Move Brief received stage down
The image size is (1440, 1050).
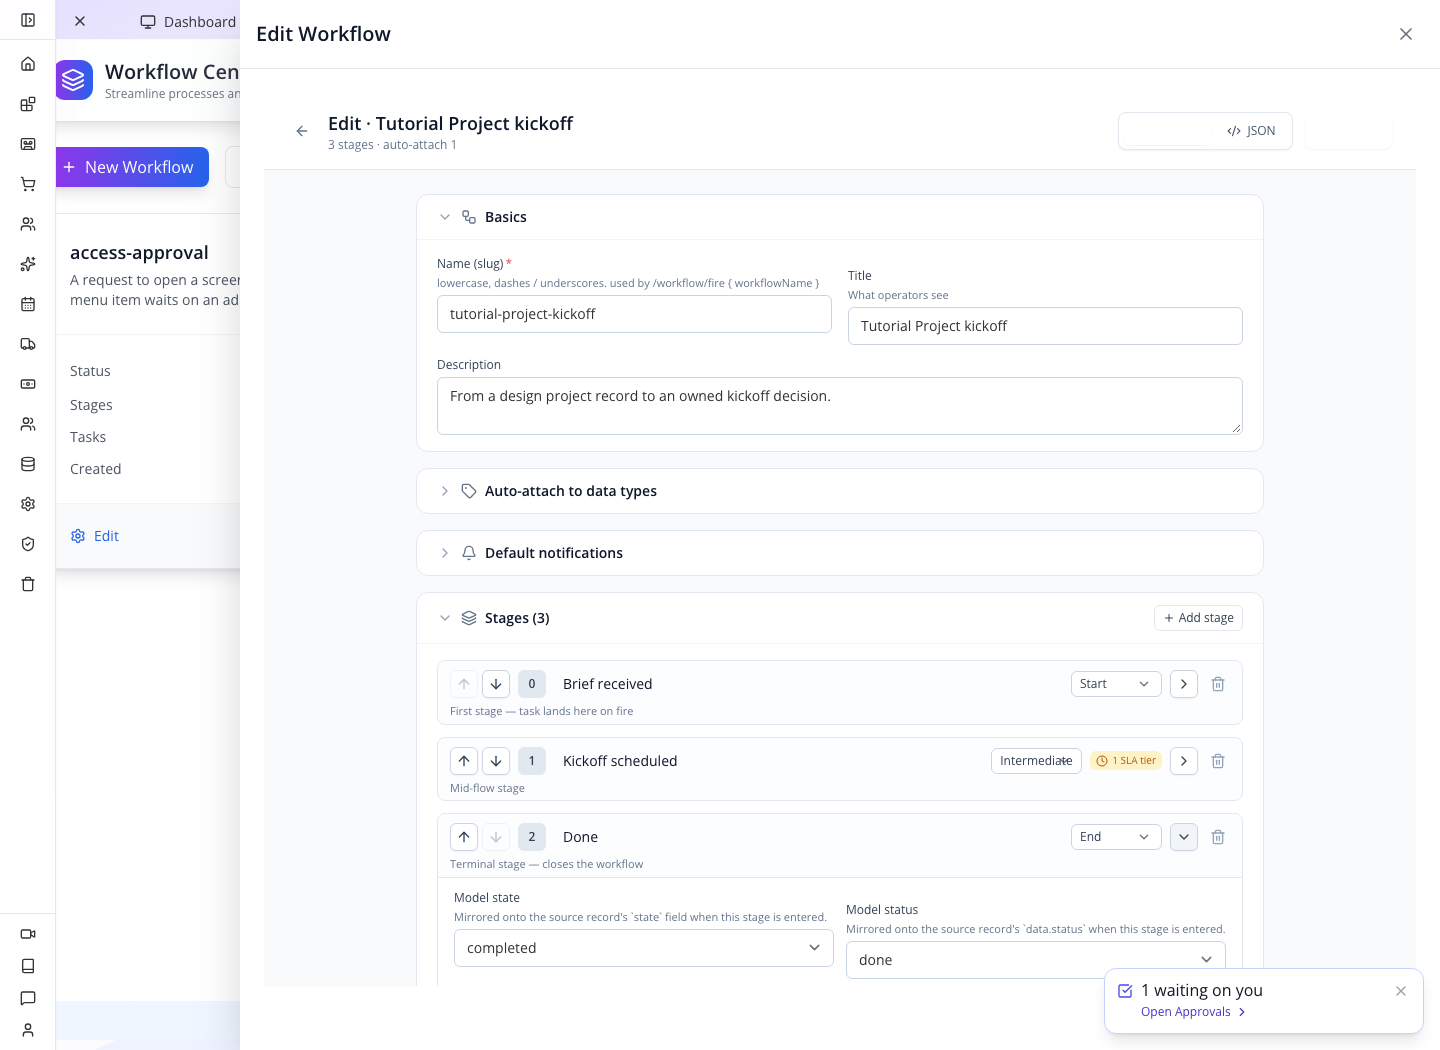496,684
